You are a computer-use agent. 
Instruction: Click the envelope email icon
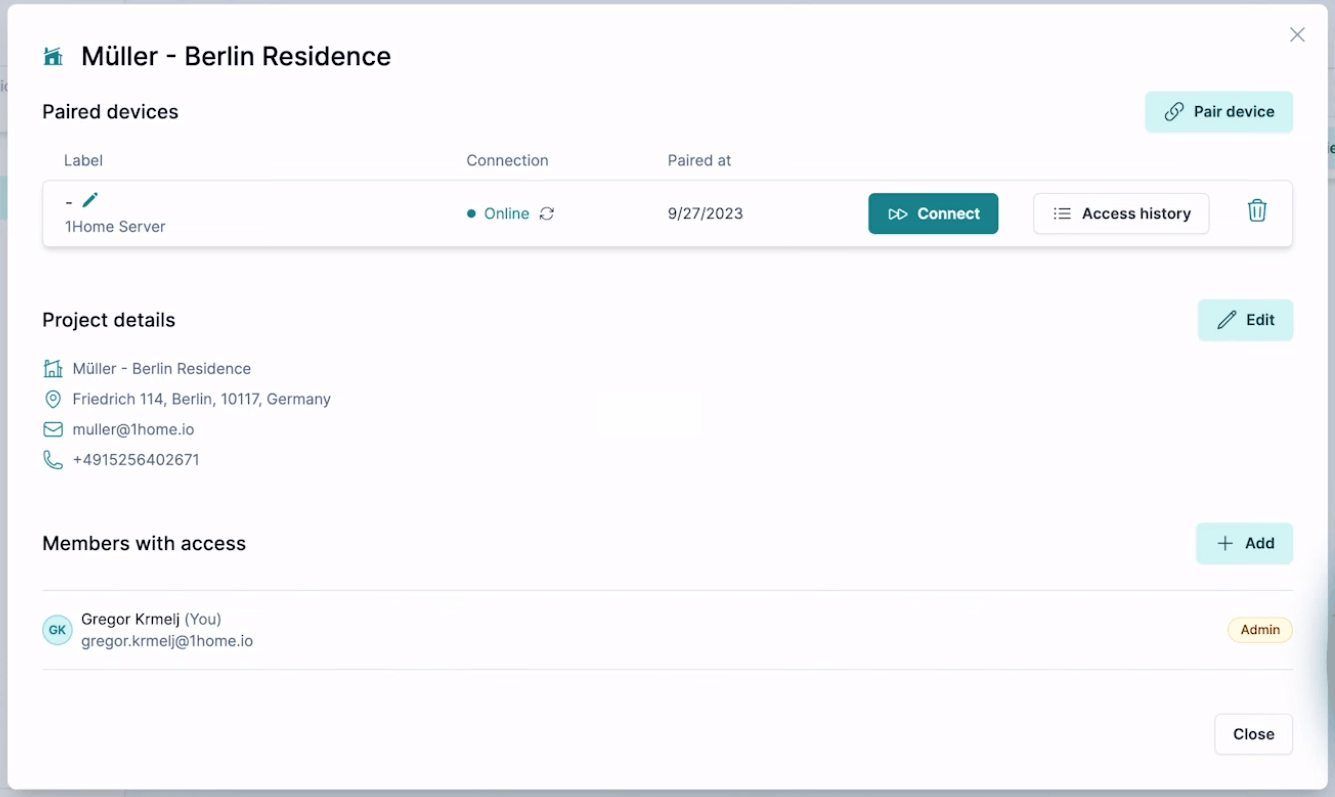pos(53,429)
